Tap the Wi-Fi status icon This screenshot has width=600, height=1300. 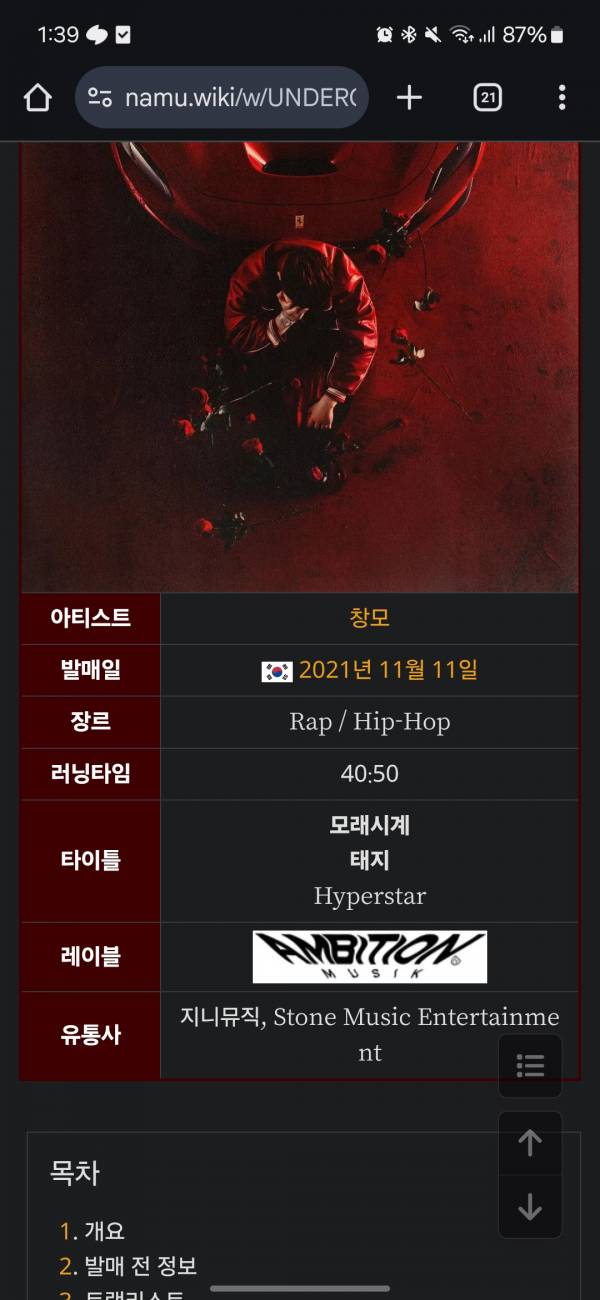coord(461,35)
